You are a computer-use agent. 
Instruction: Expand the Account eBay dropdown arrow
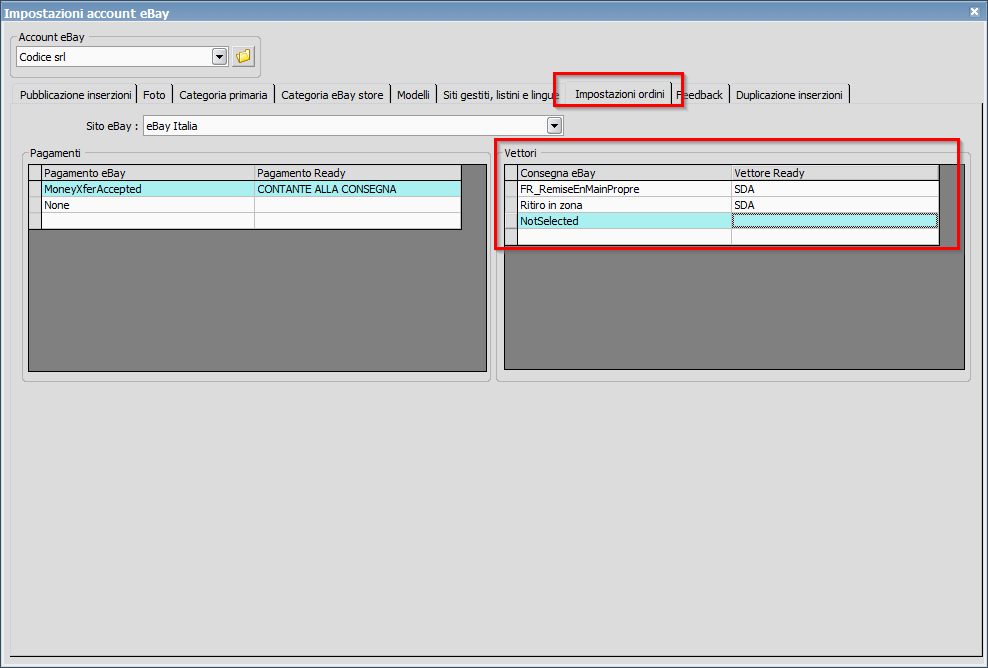pyautogui.click(x=219, y=57)
